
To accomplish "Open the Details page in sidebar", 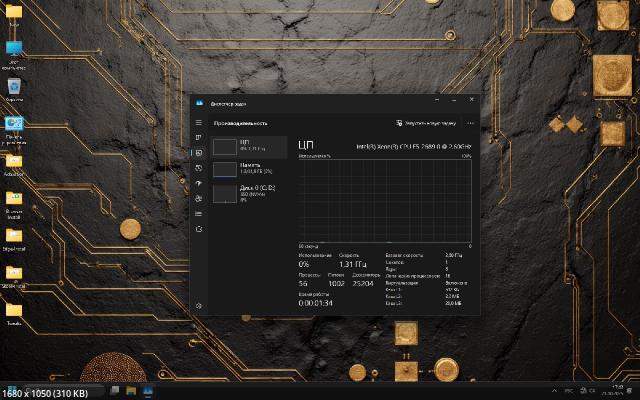I will coord(199,214).
